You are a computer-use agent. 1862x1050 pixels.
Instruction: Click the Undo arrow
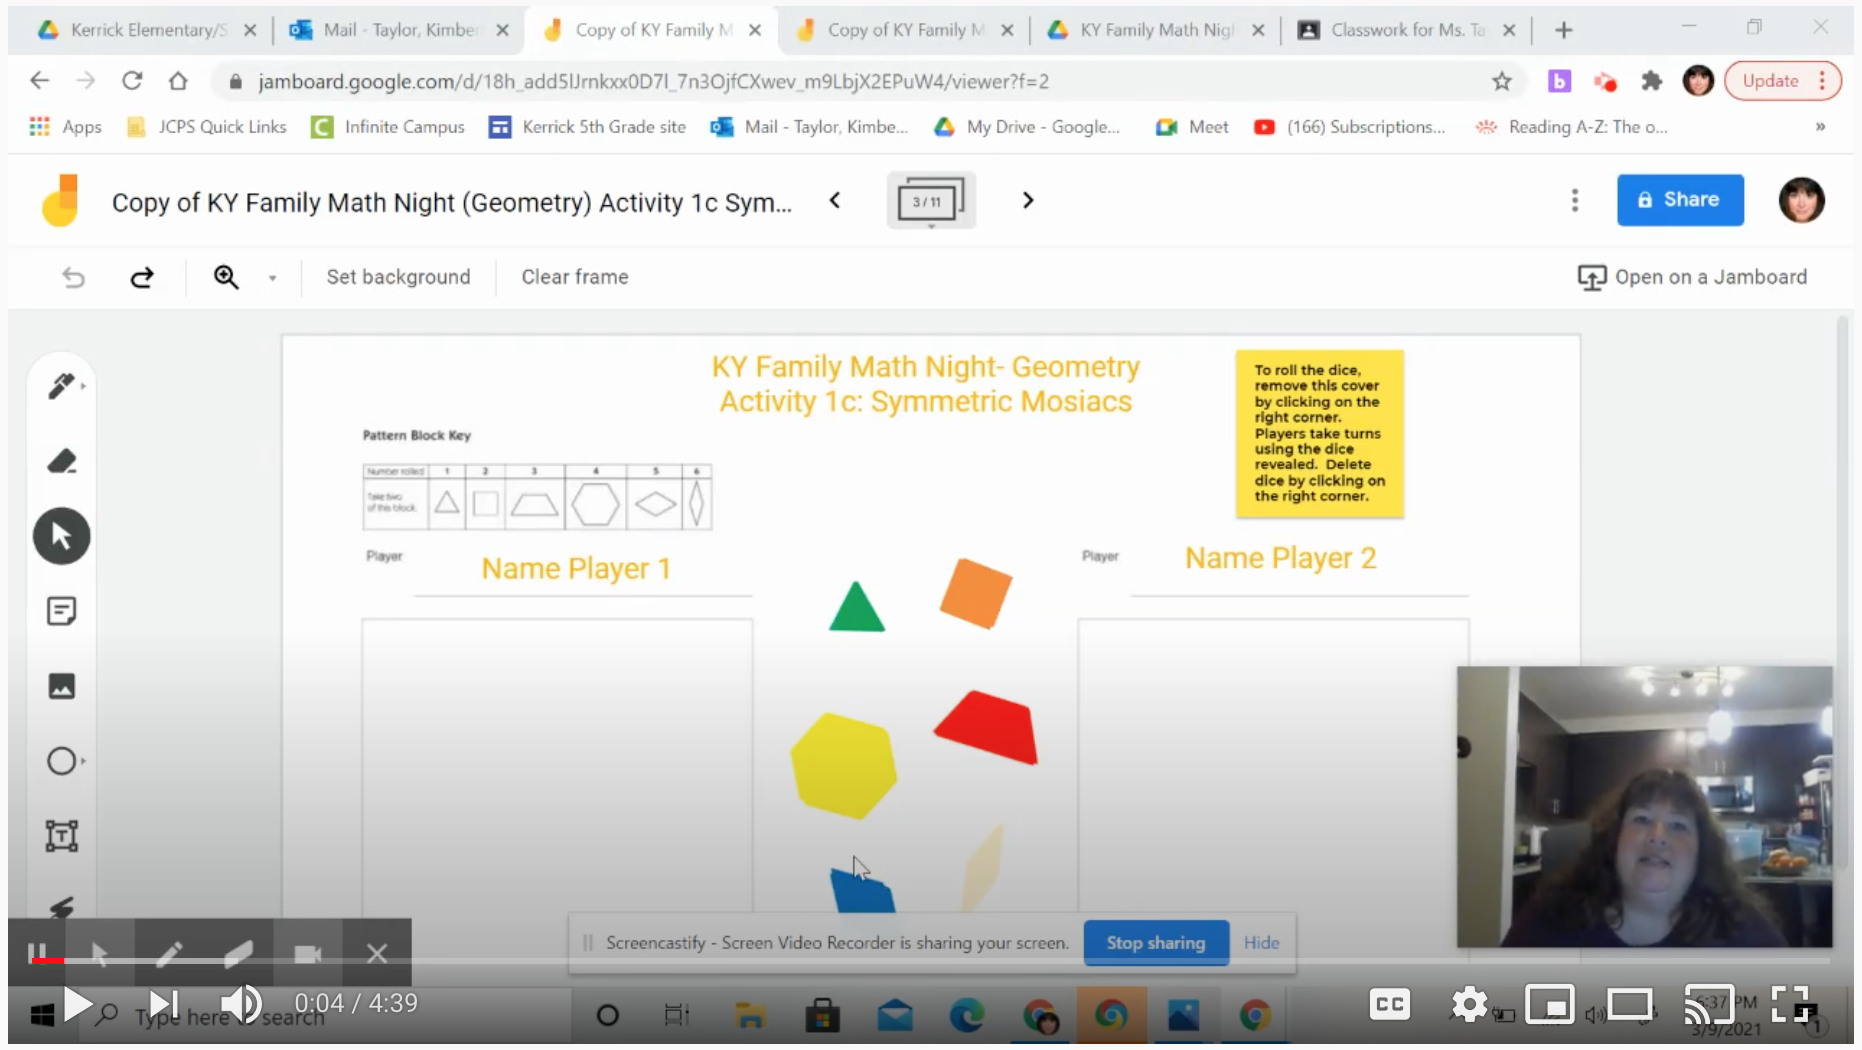[x=74, y=277]
